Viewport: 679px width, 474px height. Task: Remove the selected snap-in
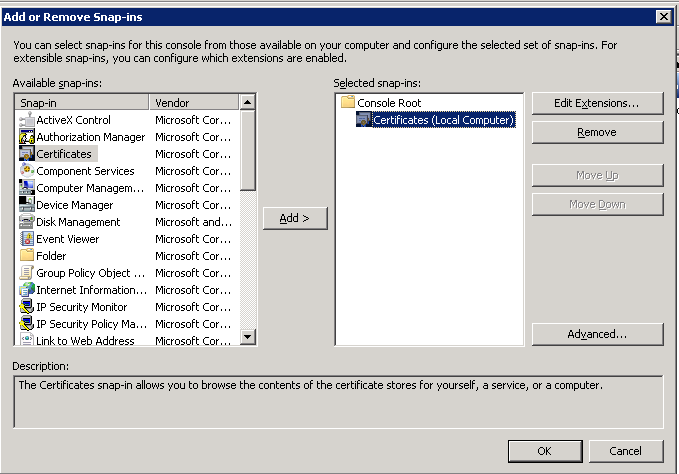[597, 132]
